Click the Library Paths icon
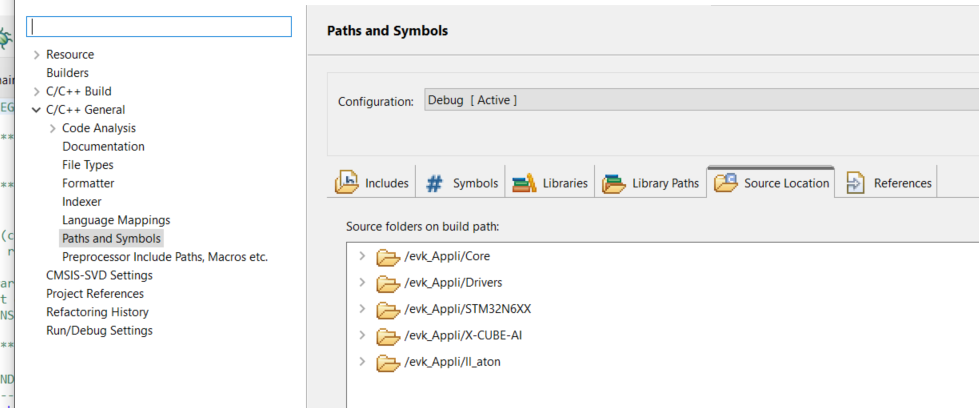The width and height of the screenshot is (979, 408). (614, 183)
